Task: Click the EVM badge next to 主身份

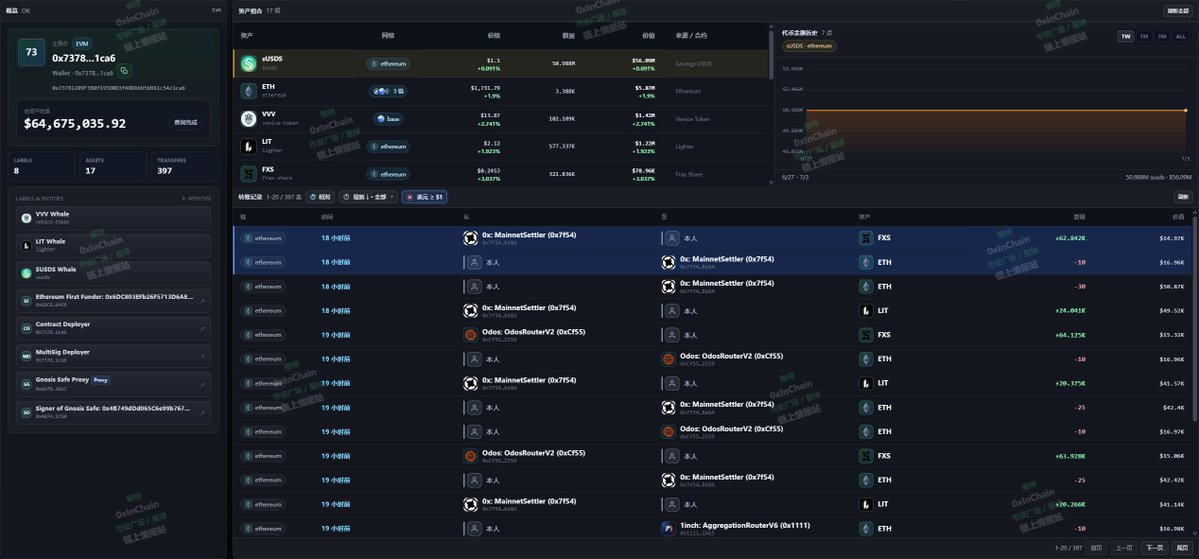Action: 83,44
